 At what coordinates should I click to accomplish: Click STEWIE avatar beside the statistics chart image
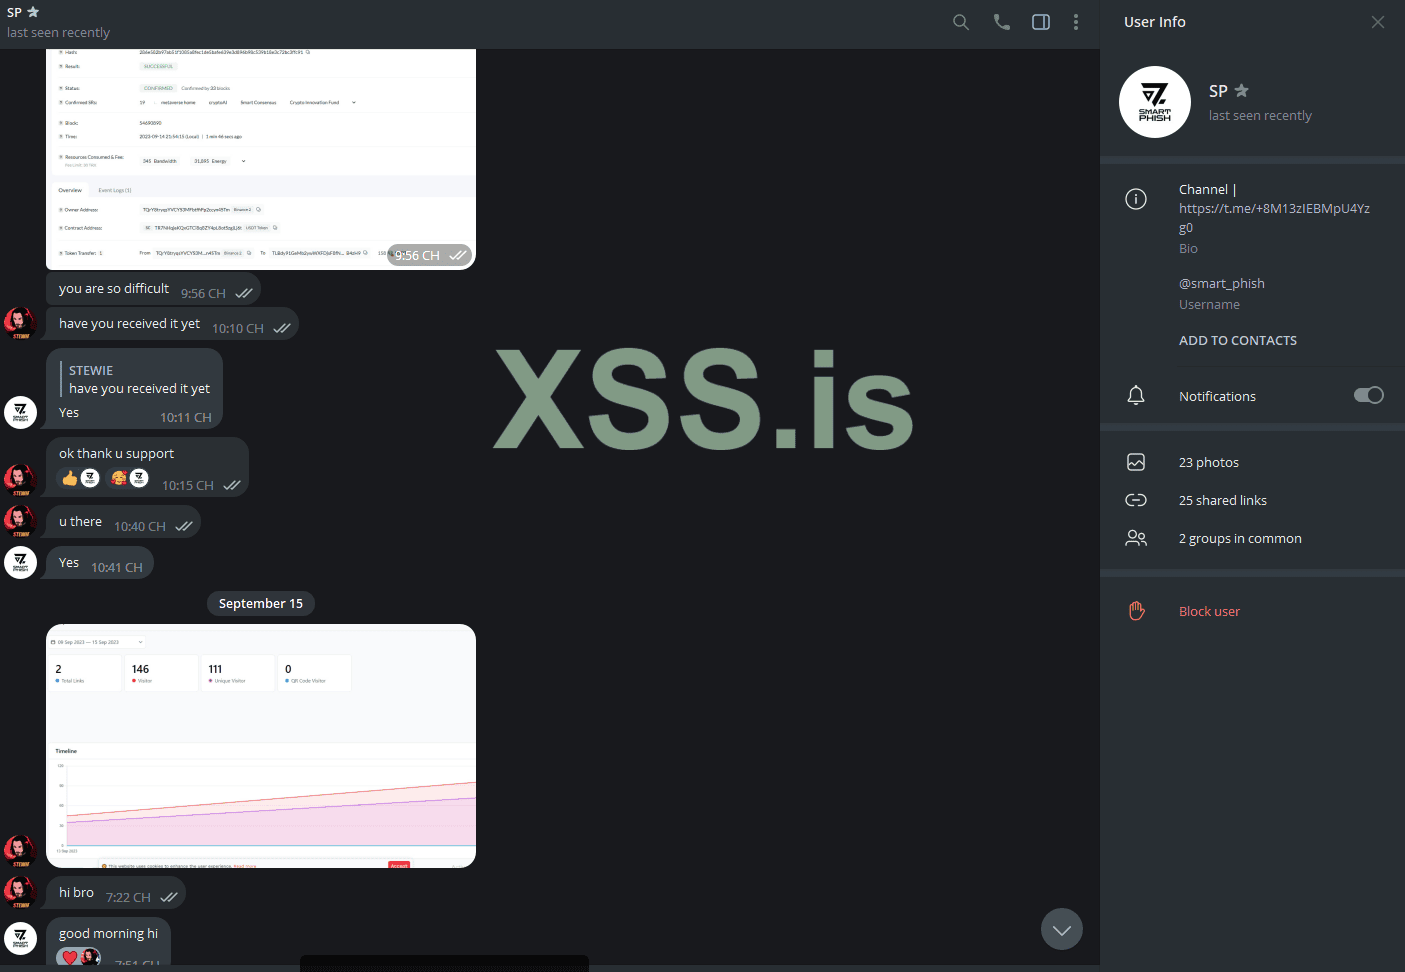click(20, 851)
